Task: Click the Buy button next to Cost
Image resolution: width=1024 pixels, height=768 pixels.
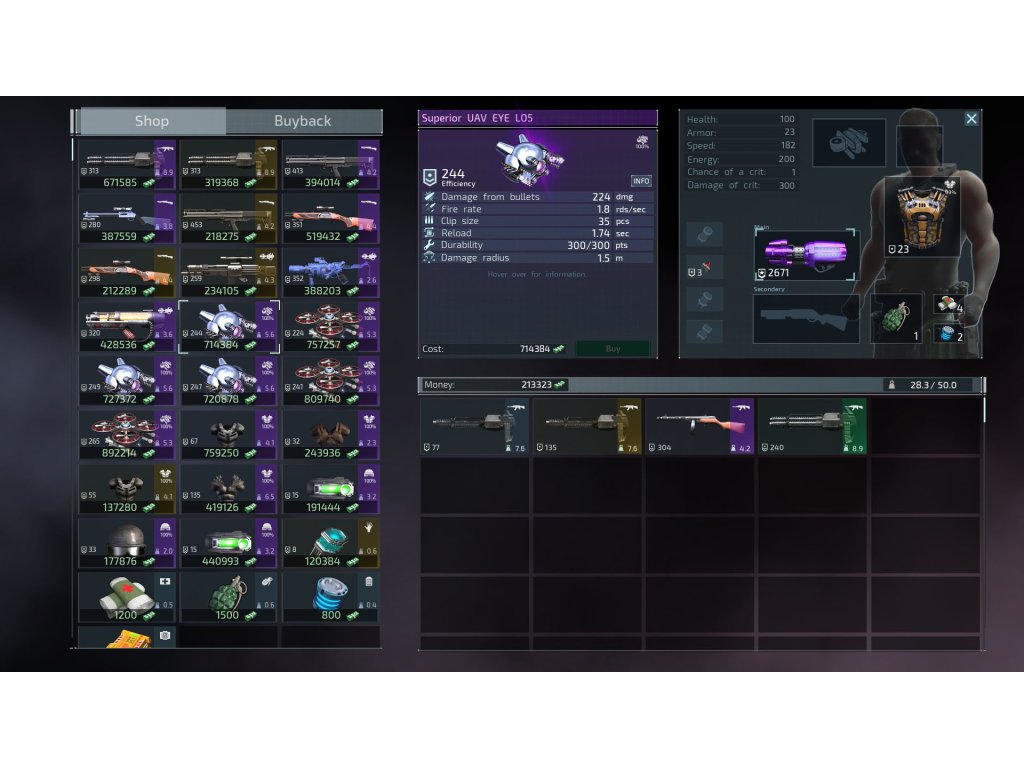Action: pos(613,349)
